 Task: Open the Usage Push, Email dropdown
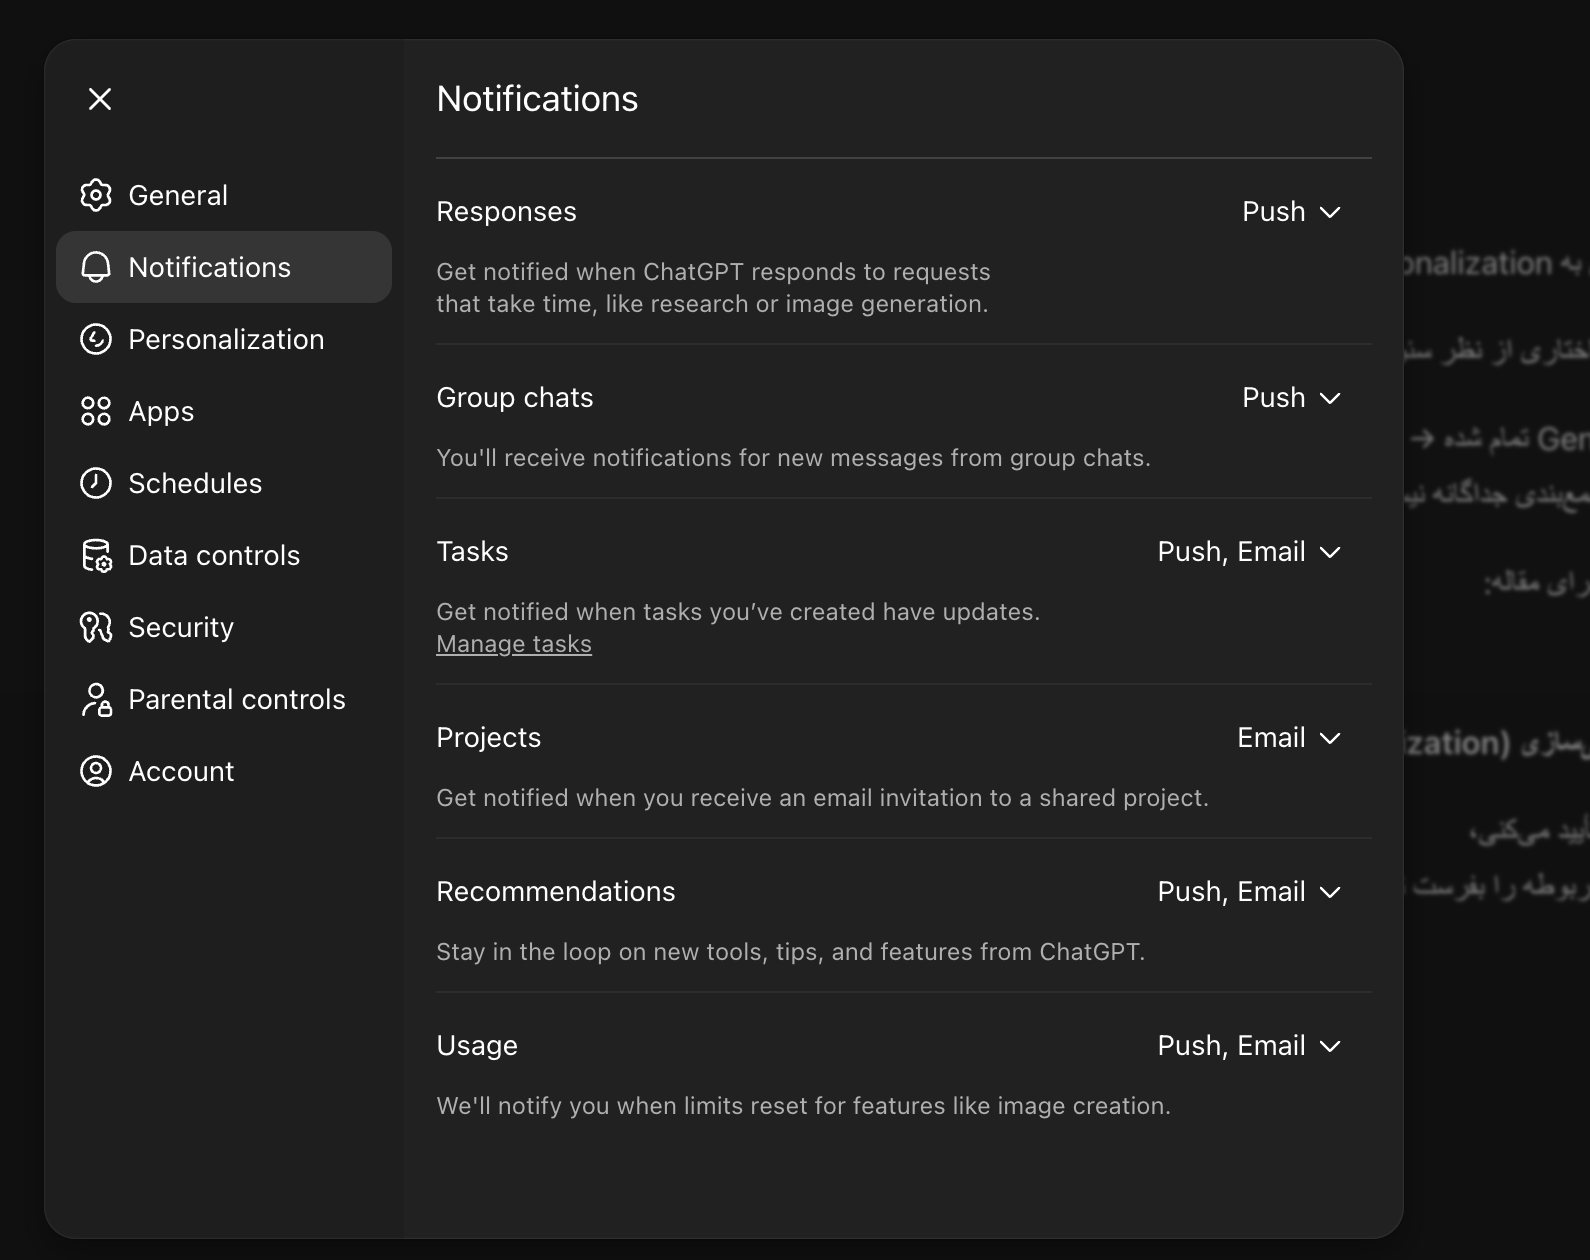[x=1249, y=1046]
